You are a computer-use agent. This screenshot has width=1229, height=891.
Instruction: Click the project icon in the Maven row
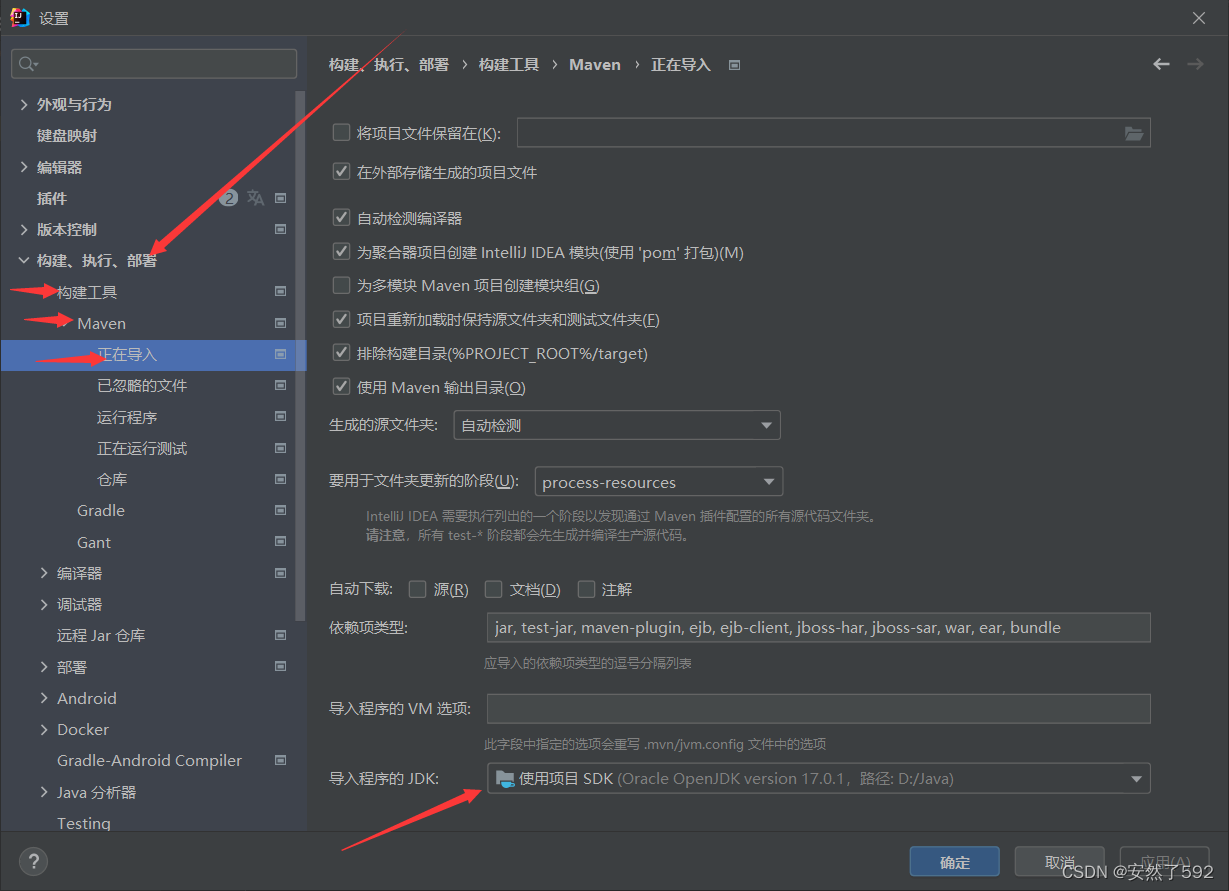(x=280, y=323)
